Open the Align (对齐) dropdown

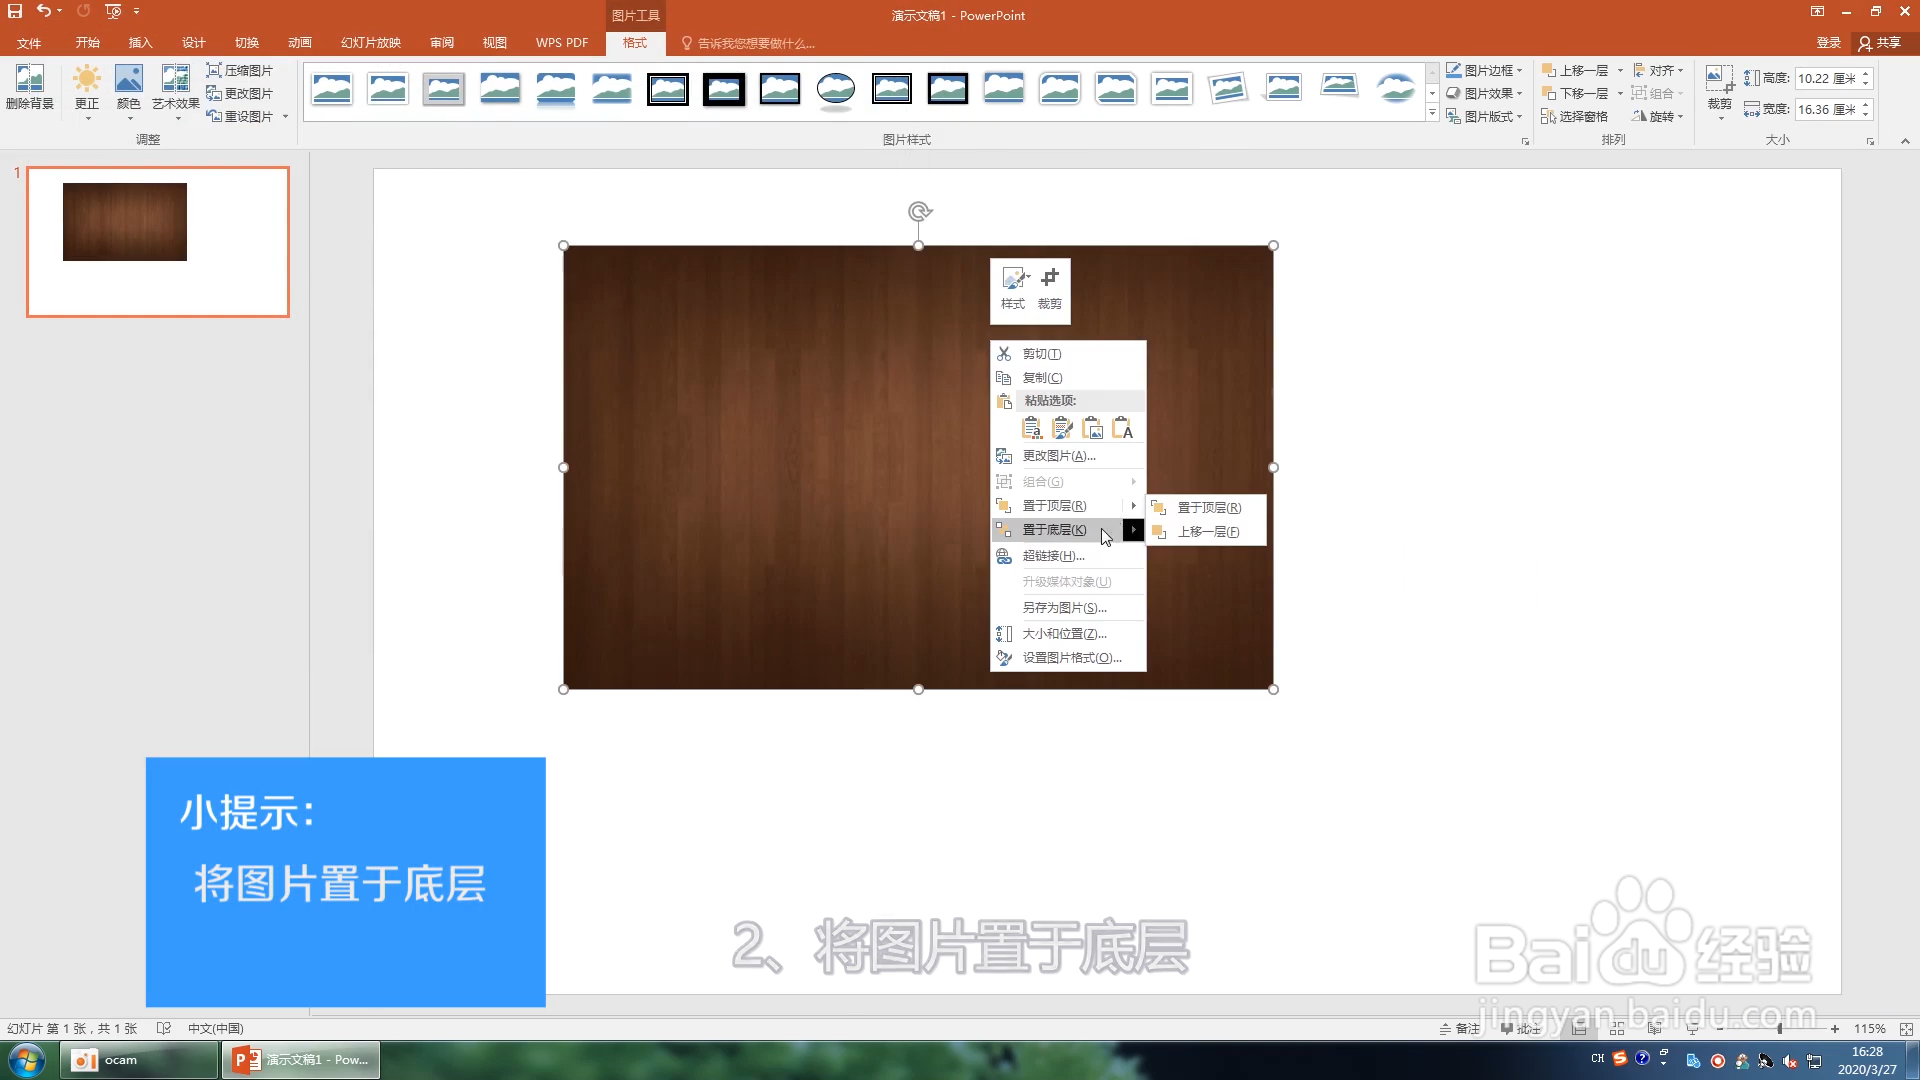coord(1659,70)
